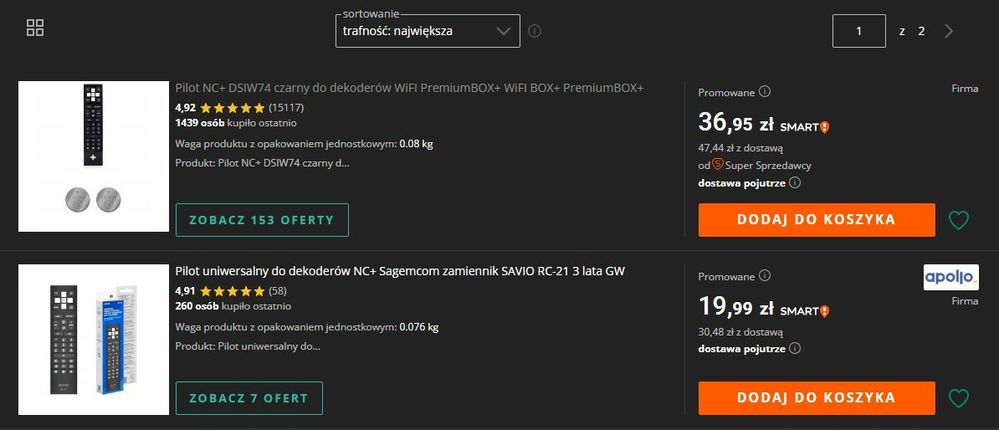Add the 19,99 zł SAVIO remote to cart
999x430 pixels.
tap(816, 398)
